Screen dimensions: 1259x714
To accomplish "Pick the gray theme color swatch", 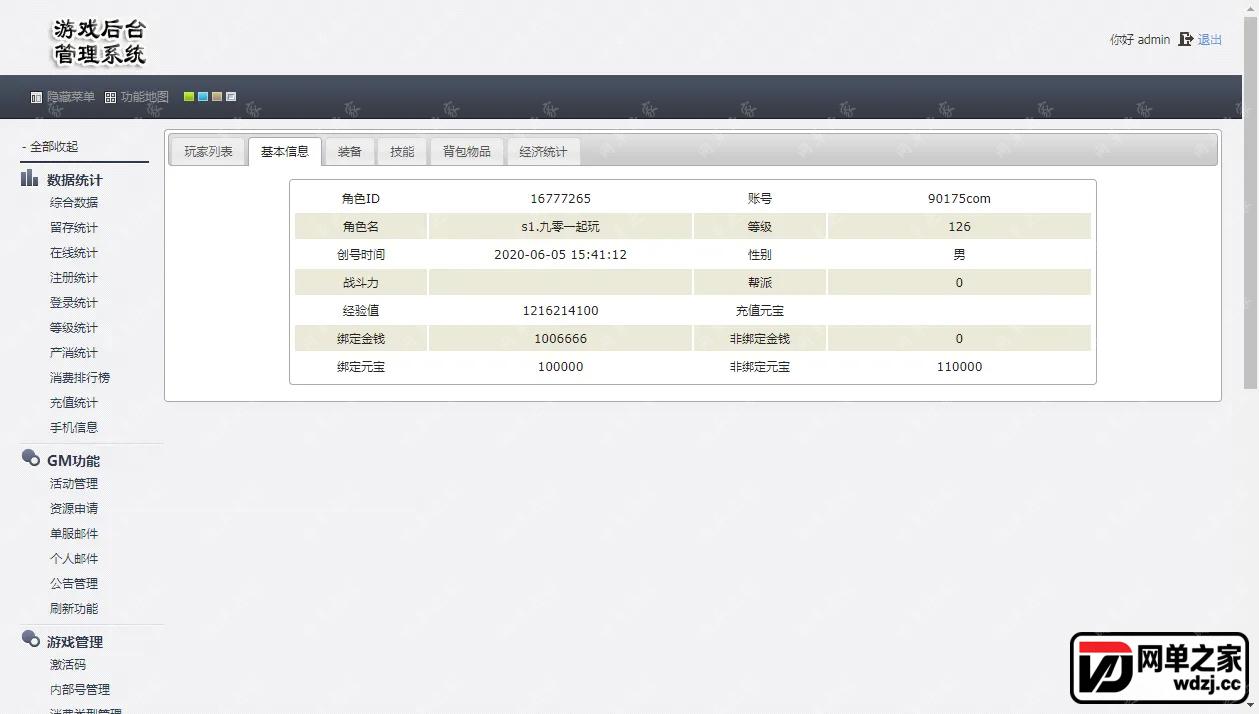I will pos(231,97).
